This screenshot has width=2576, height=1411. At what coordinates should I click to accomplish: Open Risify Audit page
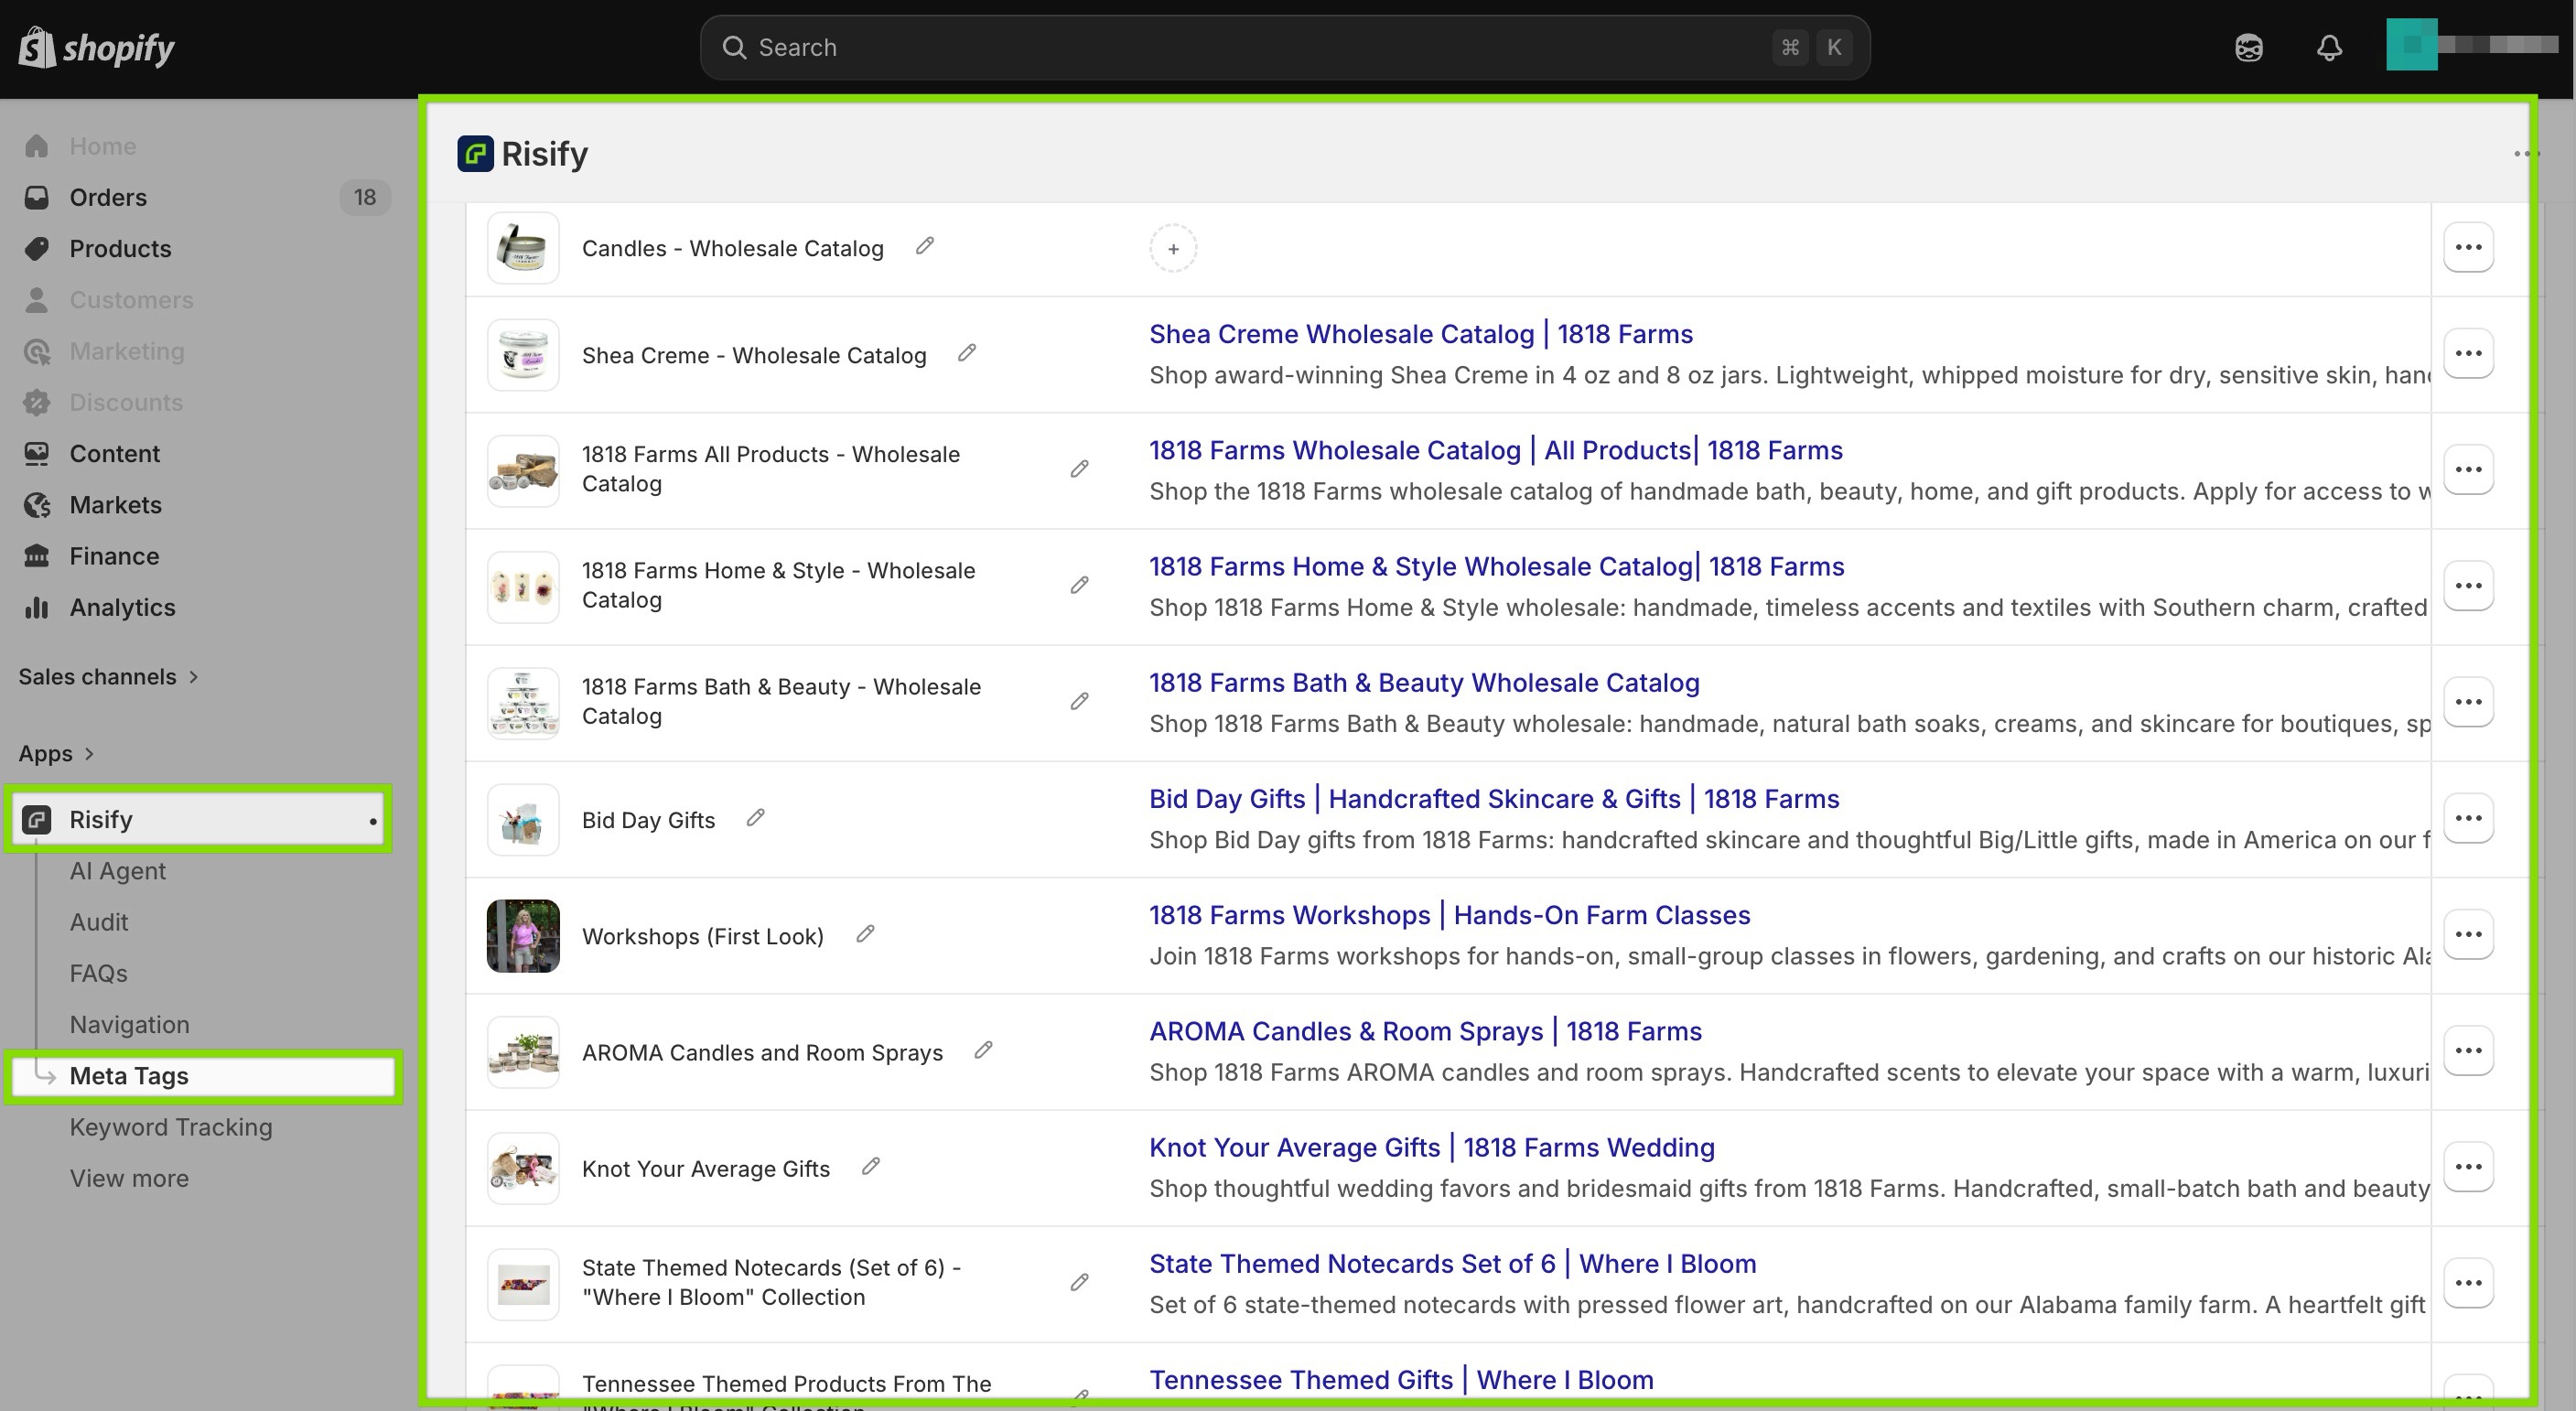coord(98,922)
